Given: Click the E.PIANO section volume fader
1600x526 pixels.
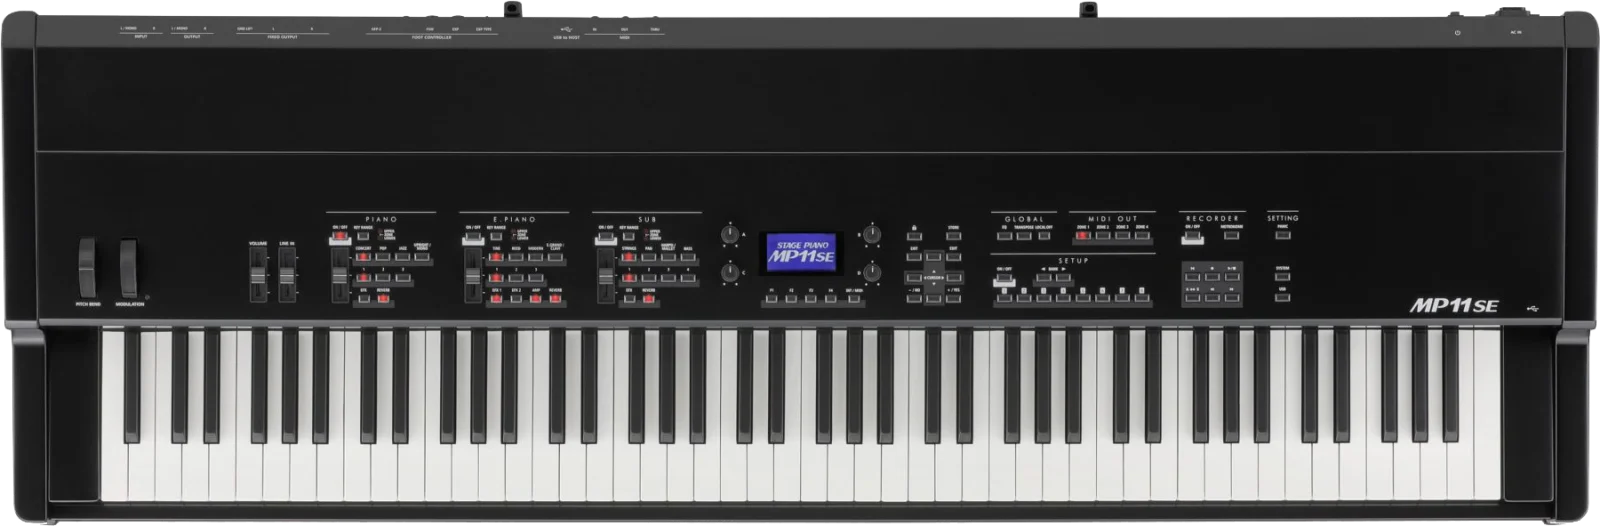Looking at the screenshot, I should [473, 275].
